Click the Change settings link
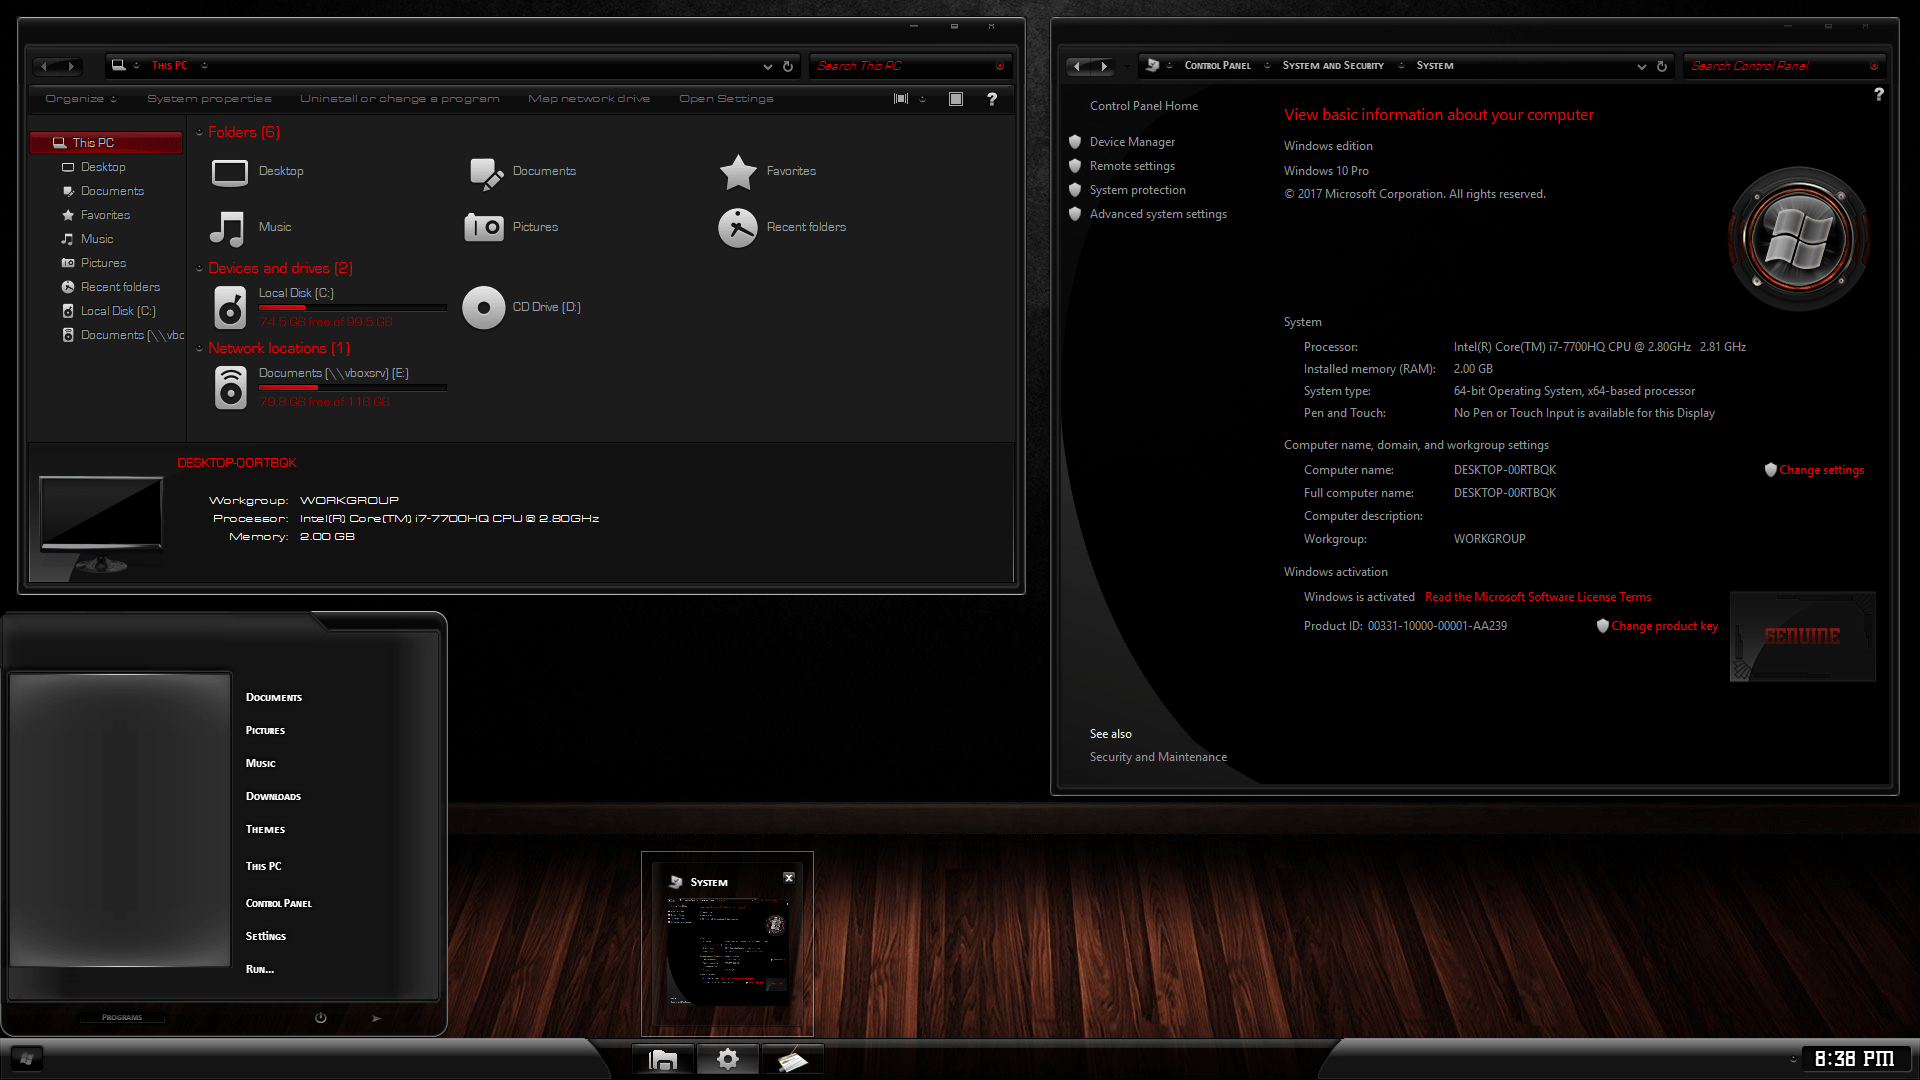Viewport: 1920px width, 1080px height. click(x=1823, y=469)
